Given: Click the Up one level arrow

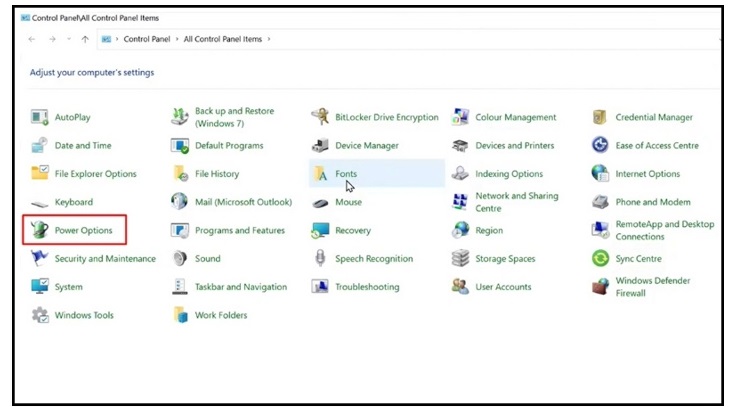Looking at the screenshot, I should [x=84, y=39].
